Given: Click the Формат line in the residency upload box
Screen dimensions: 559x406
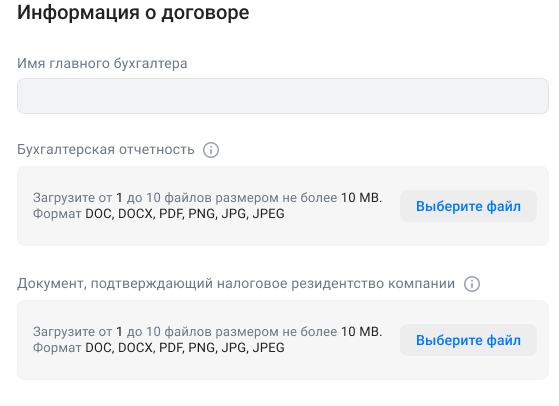Looking at the screenshot, I should (x=159, y=348).
